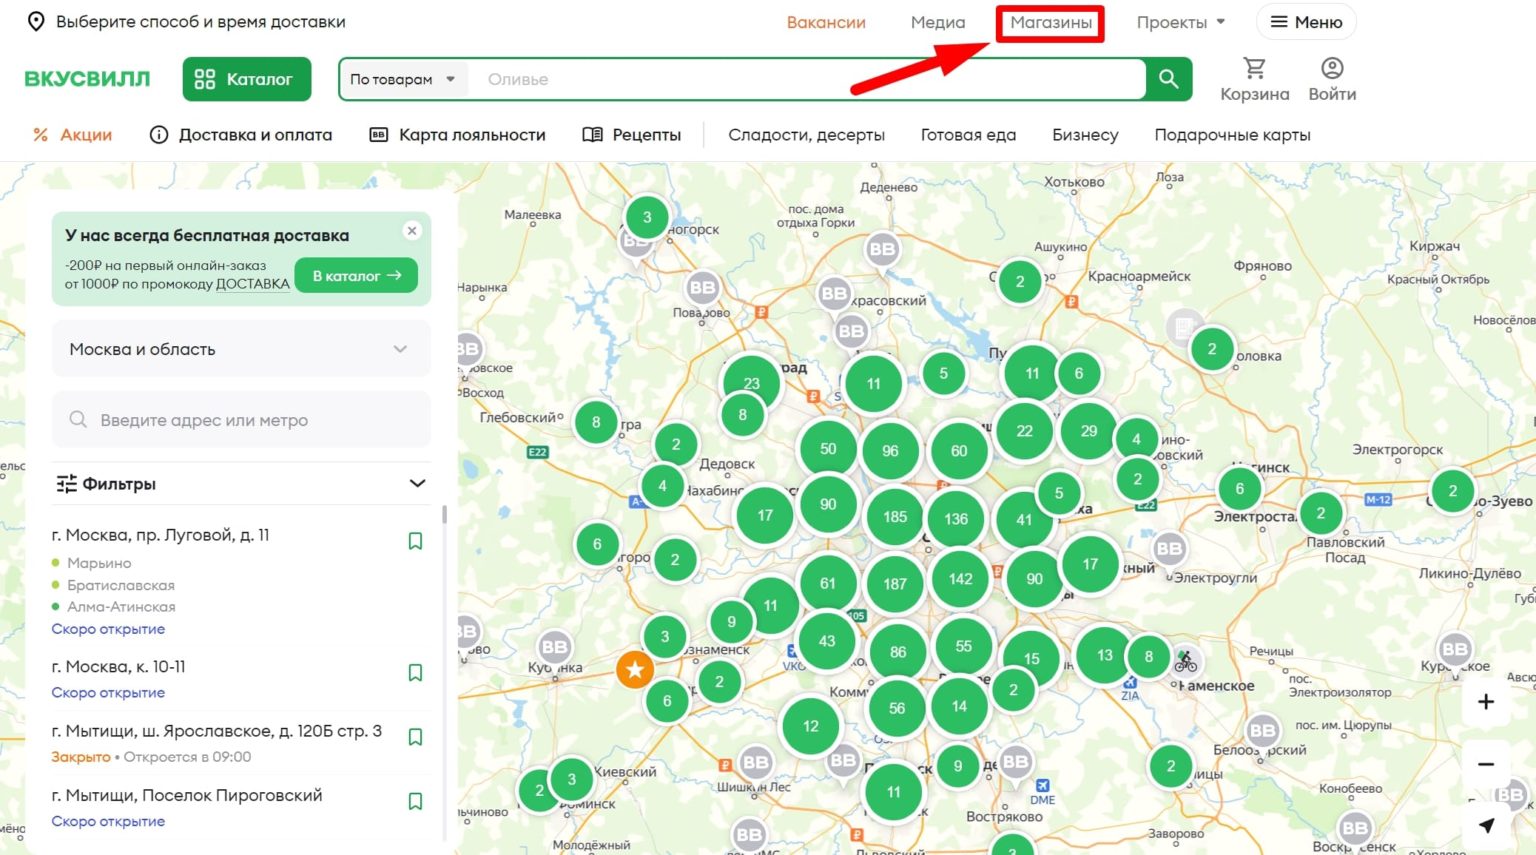Click the green search magnifier button
The image size is (1536, 855).
(x=1168, y=79)
